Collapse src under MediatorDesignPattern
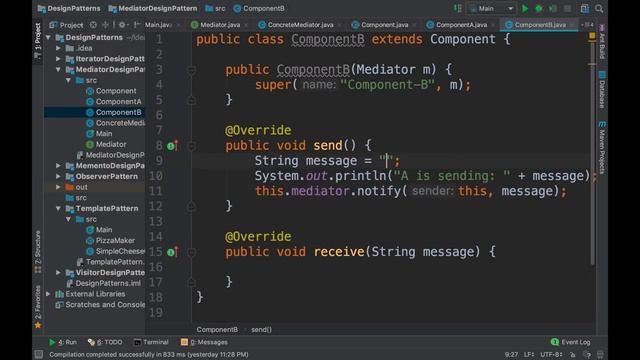Image resolution: width=640 pixels, height=360 pixels. 68,80
